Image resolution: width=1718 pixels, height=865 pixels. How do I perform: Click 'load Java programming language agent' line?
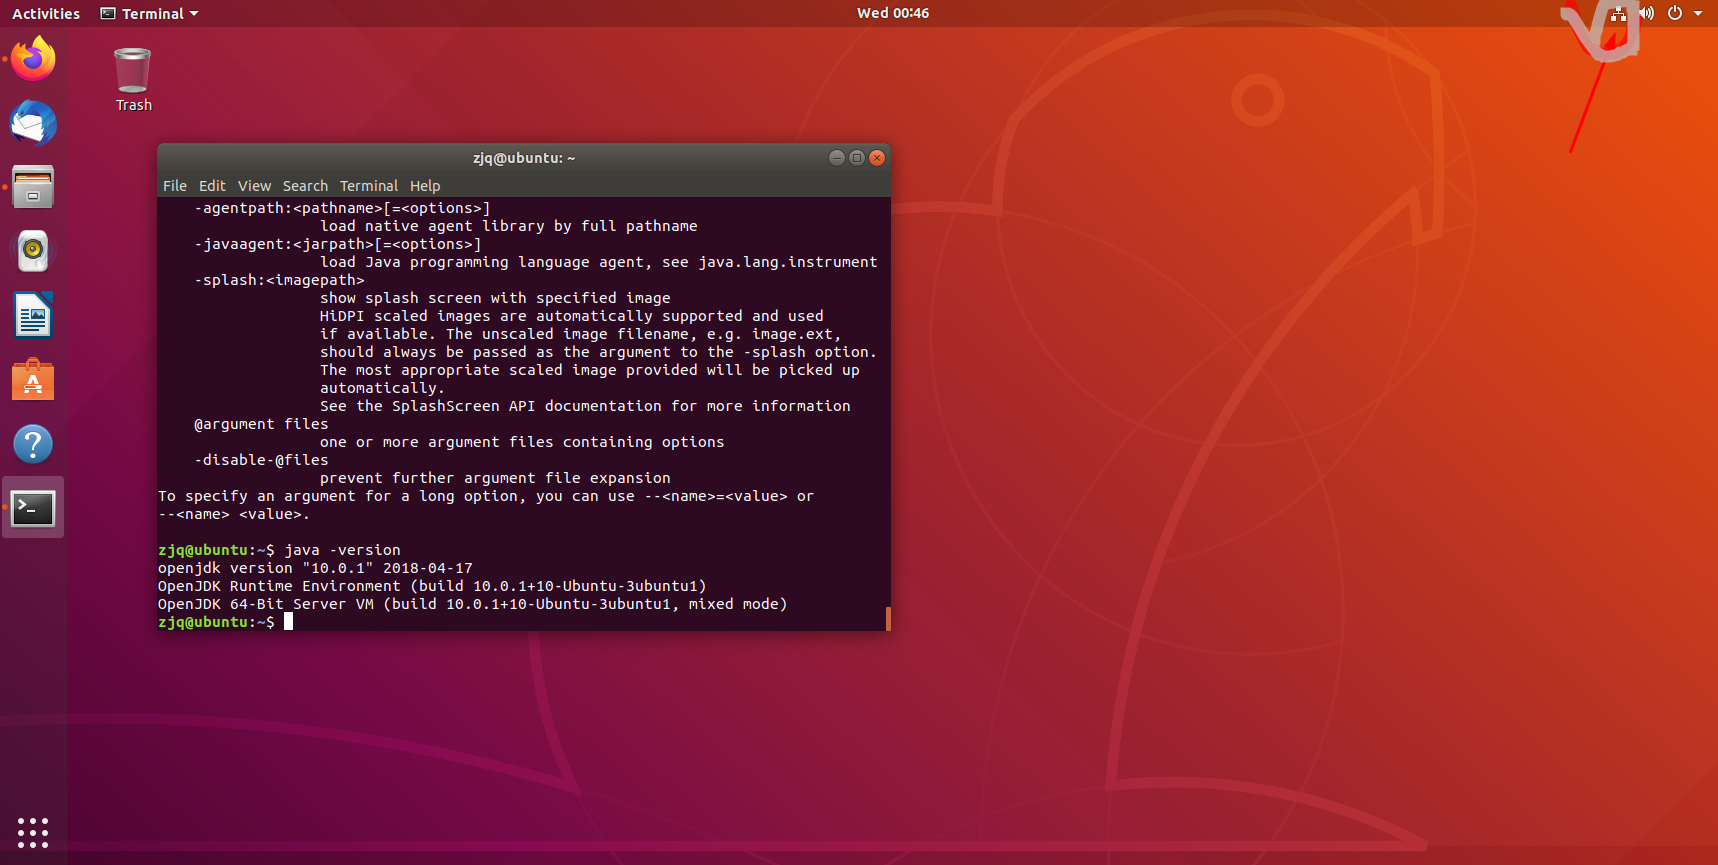[599, 262]
